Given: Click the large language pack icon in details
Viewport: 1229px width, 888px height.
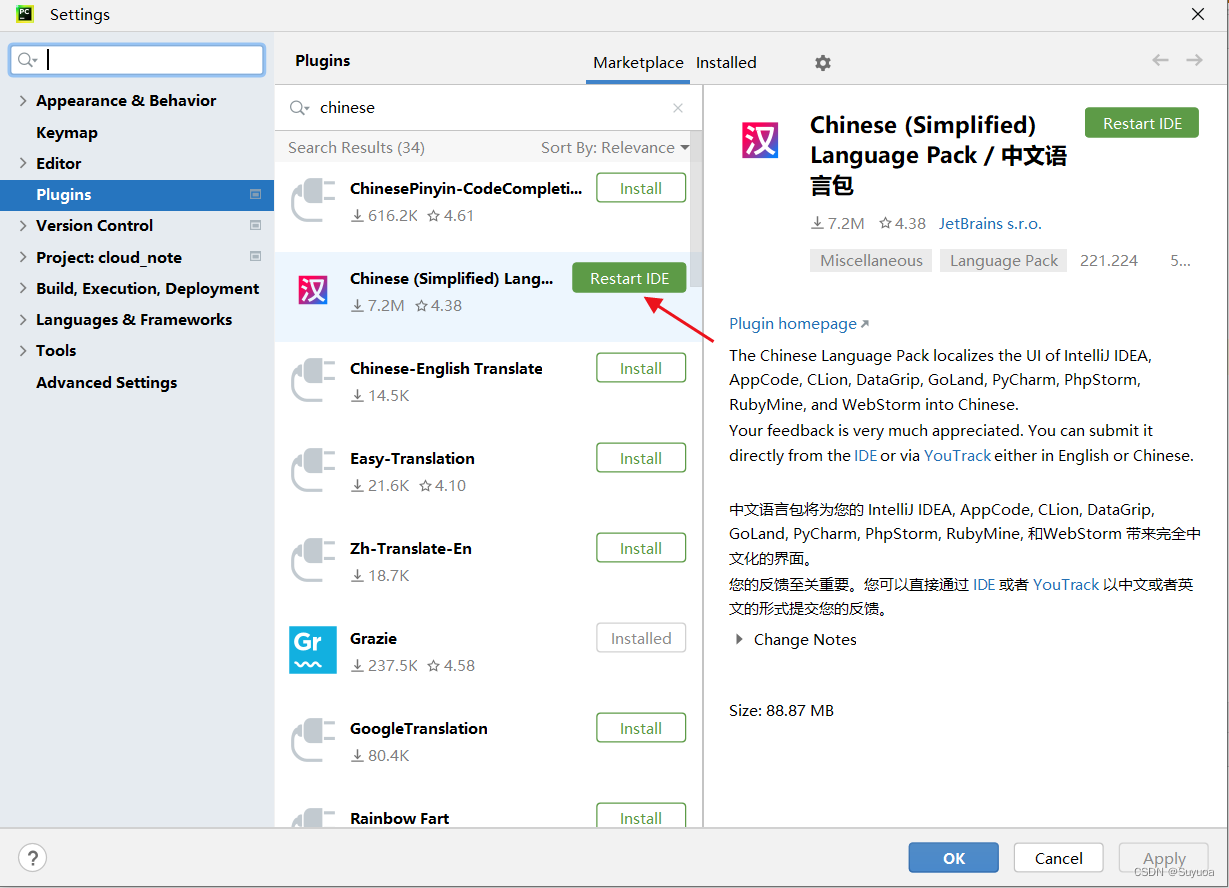Looking at the screenshot, I should pos(761,140).
